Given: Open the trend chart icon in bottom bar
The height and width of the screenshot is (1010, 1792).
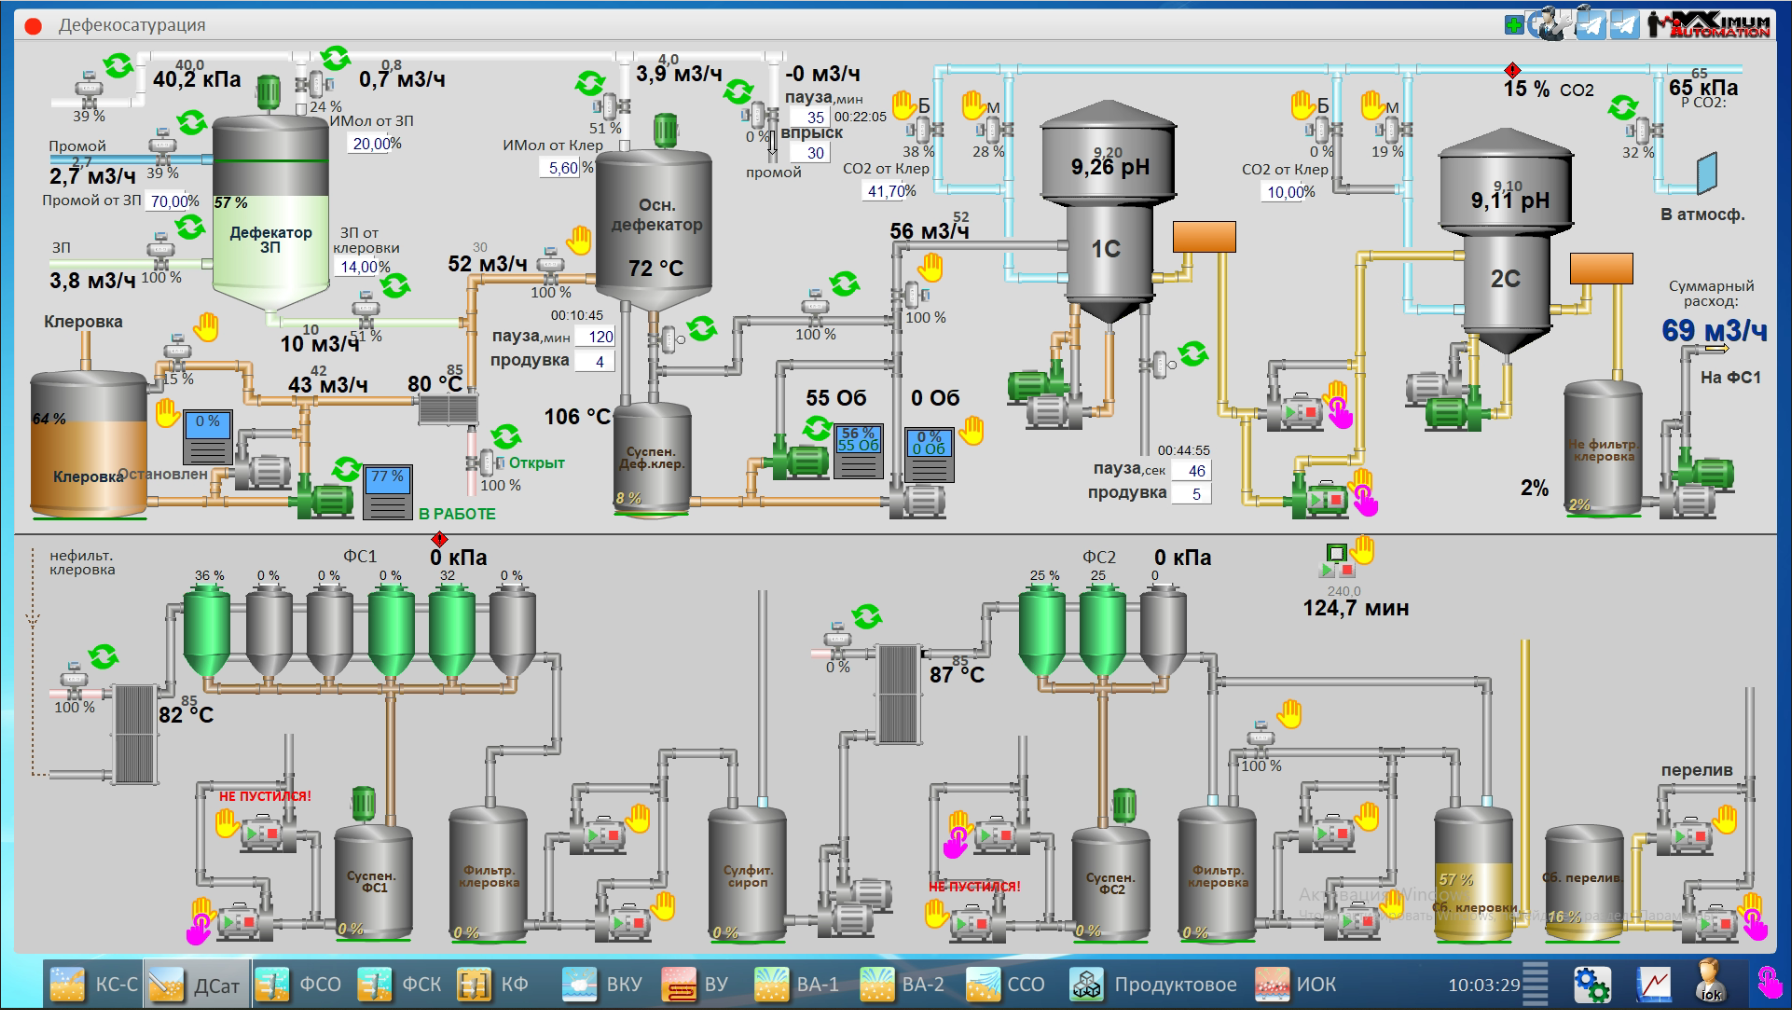Looking at the screenshot, I should 1654,985.
